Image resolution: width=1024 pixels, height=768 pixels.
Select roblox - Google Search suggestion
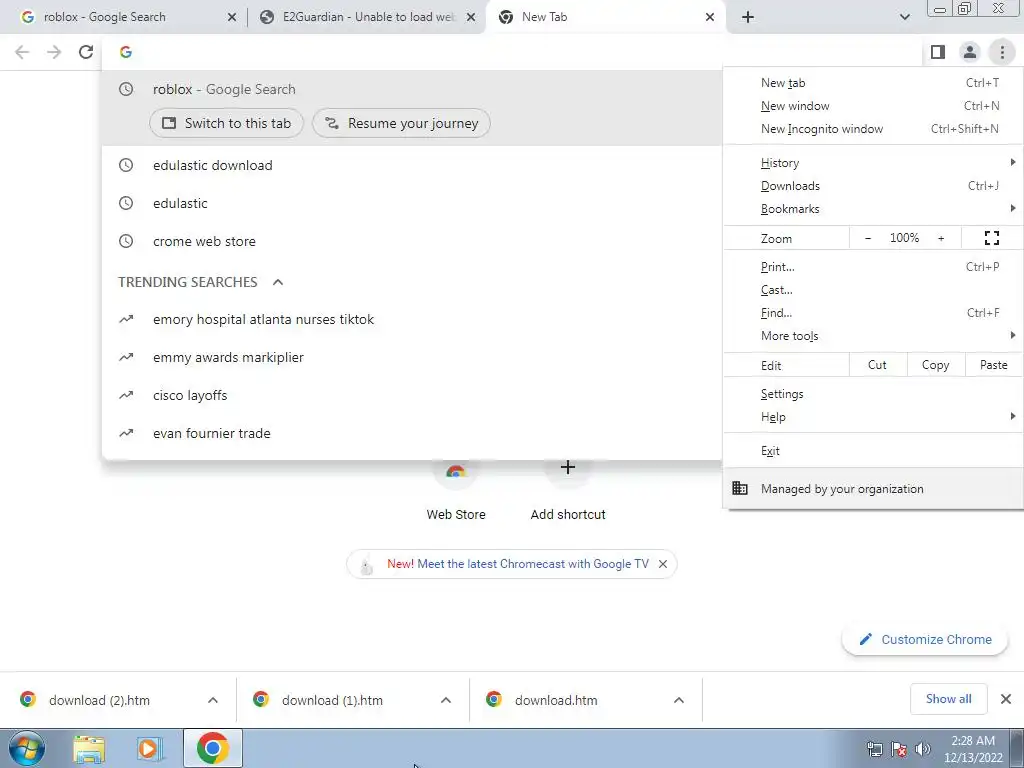coord(412,89)
